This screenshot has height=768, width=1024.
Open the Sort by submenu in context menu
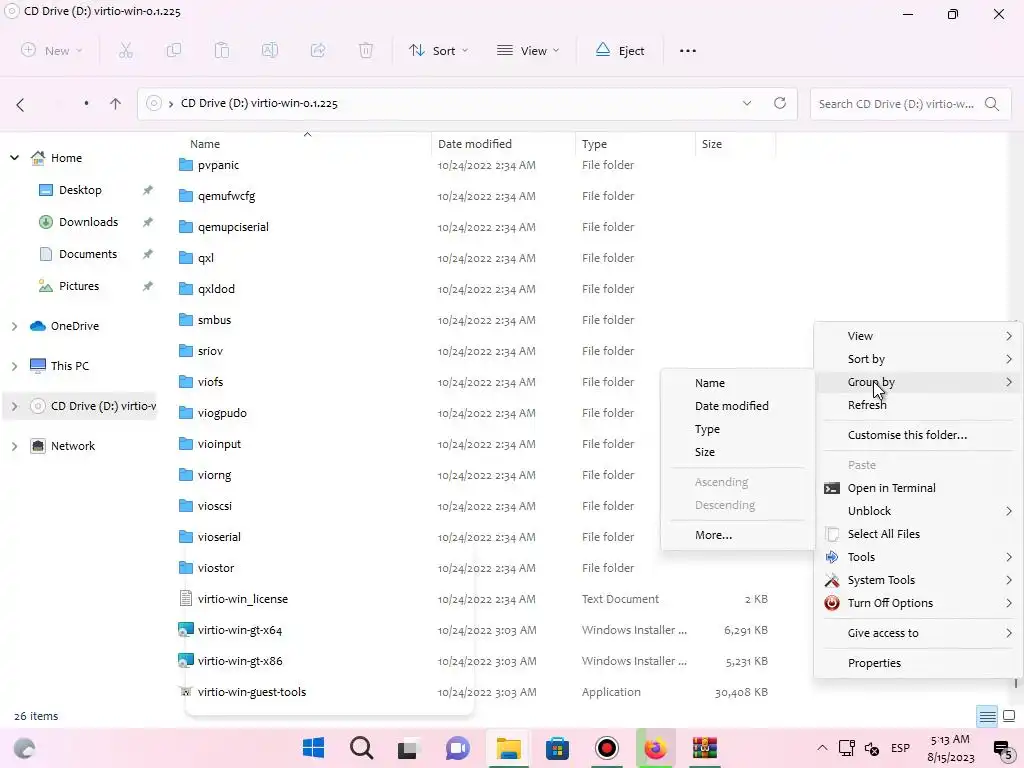click(x=918, y=359)
